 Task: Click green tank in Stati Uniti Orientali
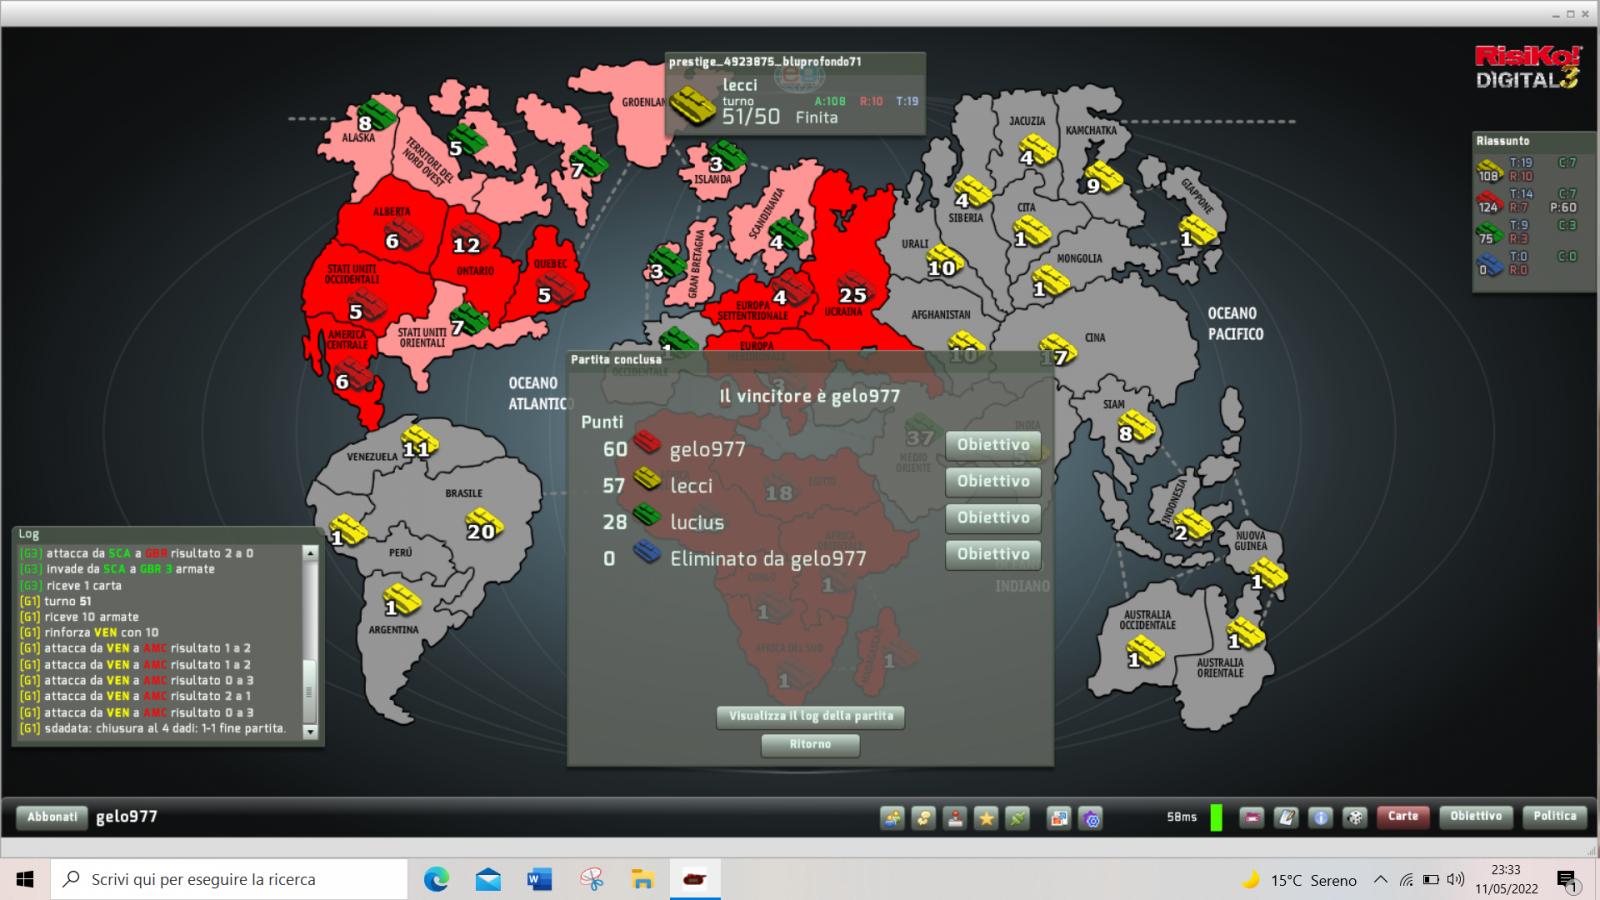[x=468, y=320]
